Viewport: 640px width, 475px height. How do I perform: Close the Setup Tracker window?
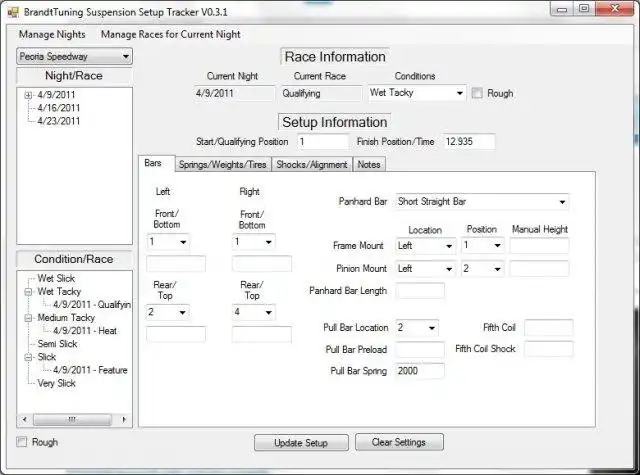pyautogui.click(x=614, y=9)
